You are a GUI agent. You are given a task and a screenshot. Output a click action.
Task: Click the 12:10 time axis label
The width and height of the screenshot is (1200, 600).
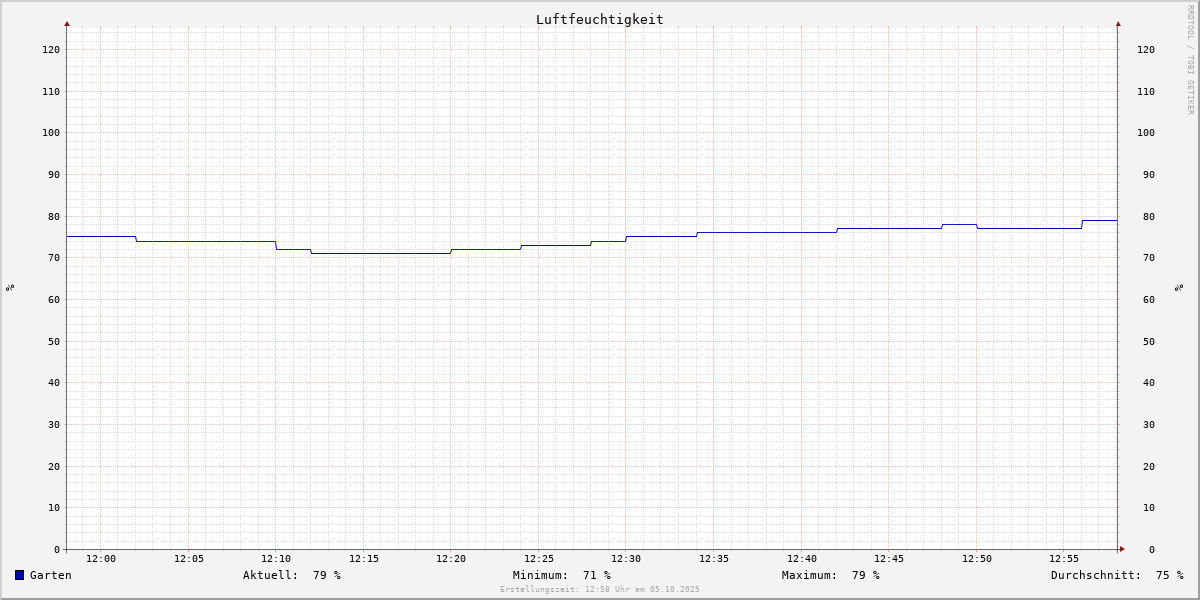click(x=276, y=559)
